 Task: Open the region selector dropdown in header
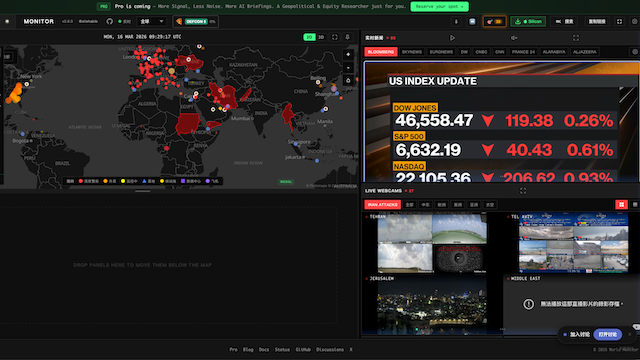point(152,21)
